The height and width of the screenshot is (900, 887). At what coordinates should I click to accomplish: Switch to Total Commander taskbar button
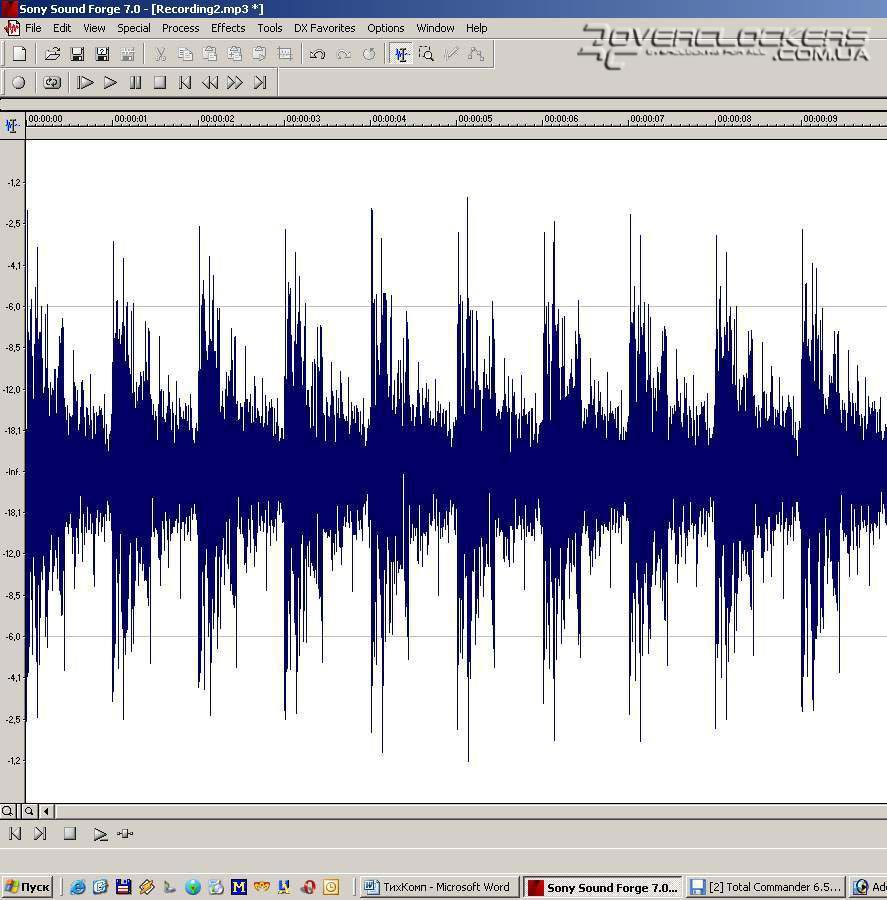766,887
